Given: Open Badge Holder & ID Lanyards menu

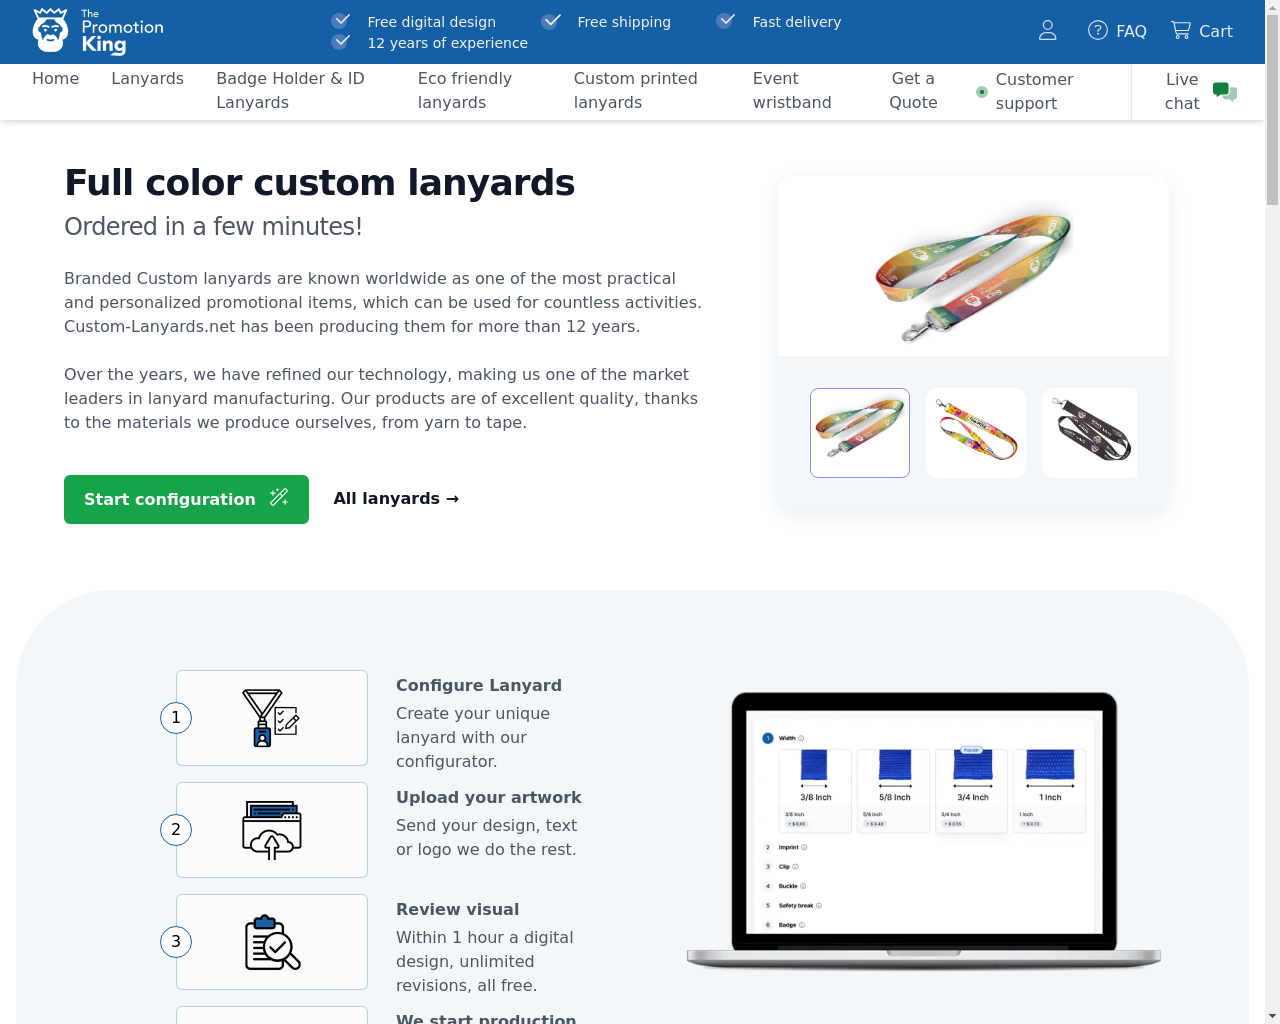Looking at the screenshot, I should tap(290, 90).
